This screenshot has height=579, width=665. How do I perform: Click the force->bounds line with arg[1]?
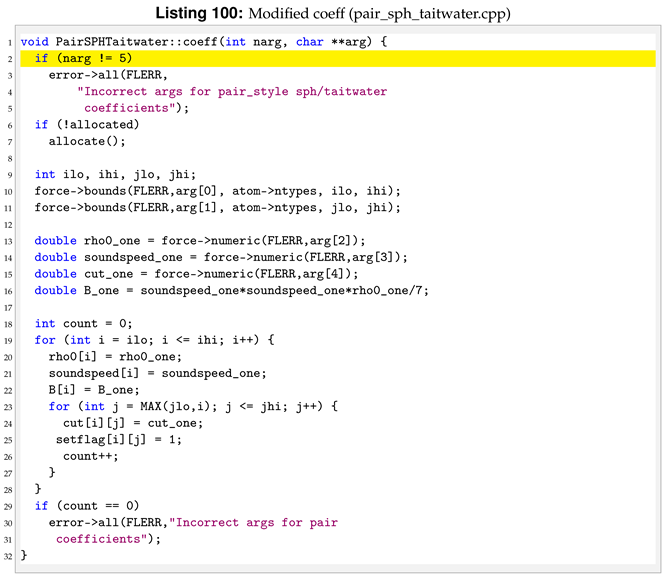point(218,207)
